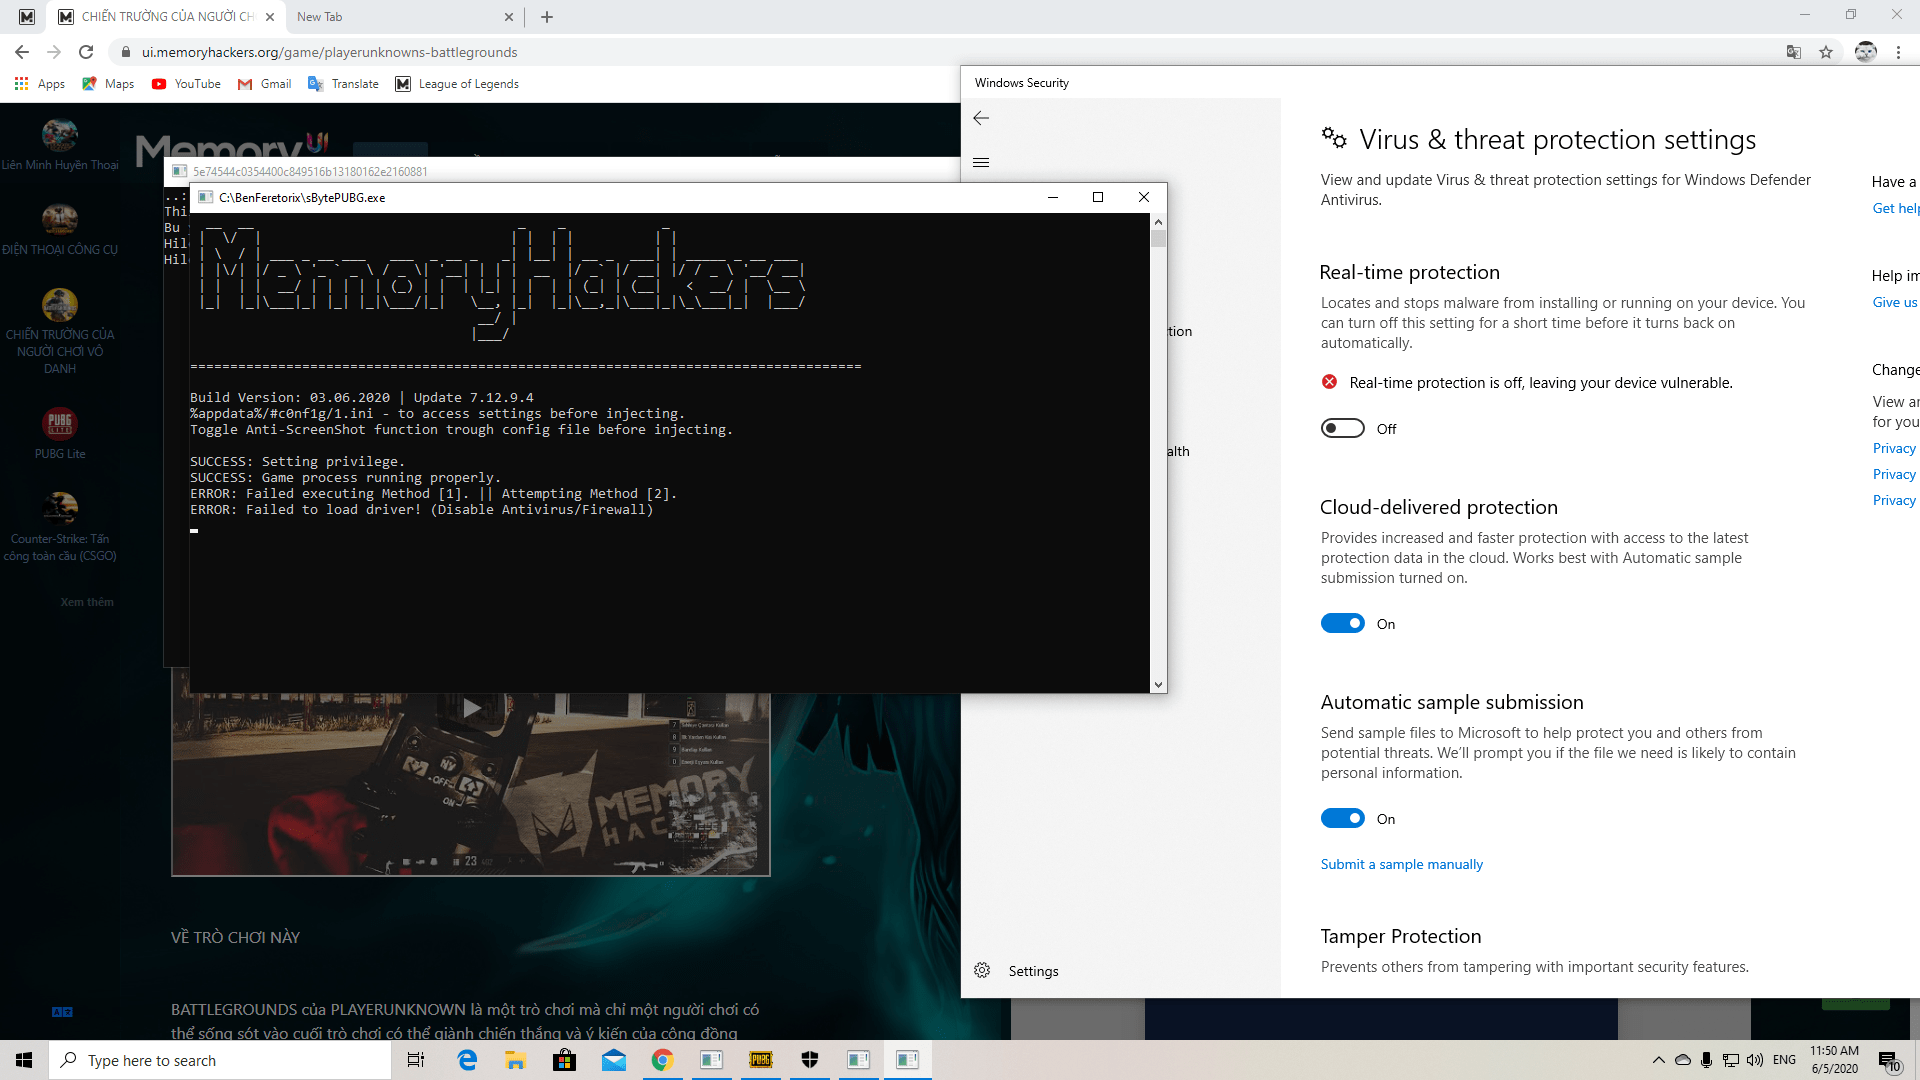Select PUBG Lite in website sidebar
The width and height of the screenshot is (1920, 1080).
(x=60, y=433)
